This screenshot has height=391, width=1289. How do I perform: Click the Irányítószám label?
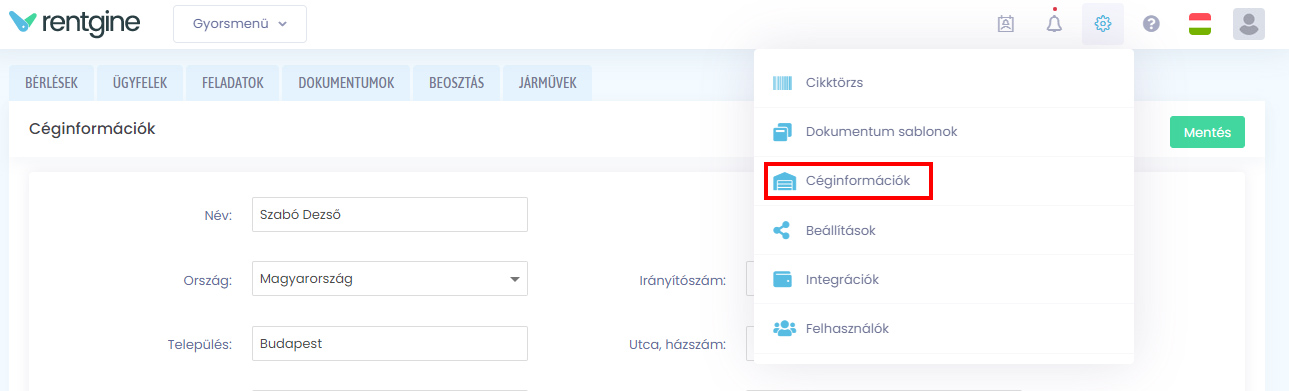tap(683, 280)
